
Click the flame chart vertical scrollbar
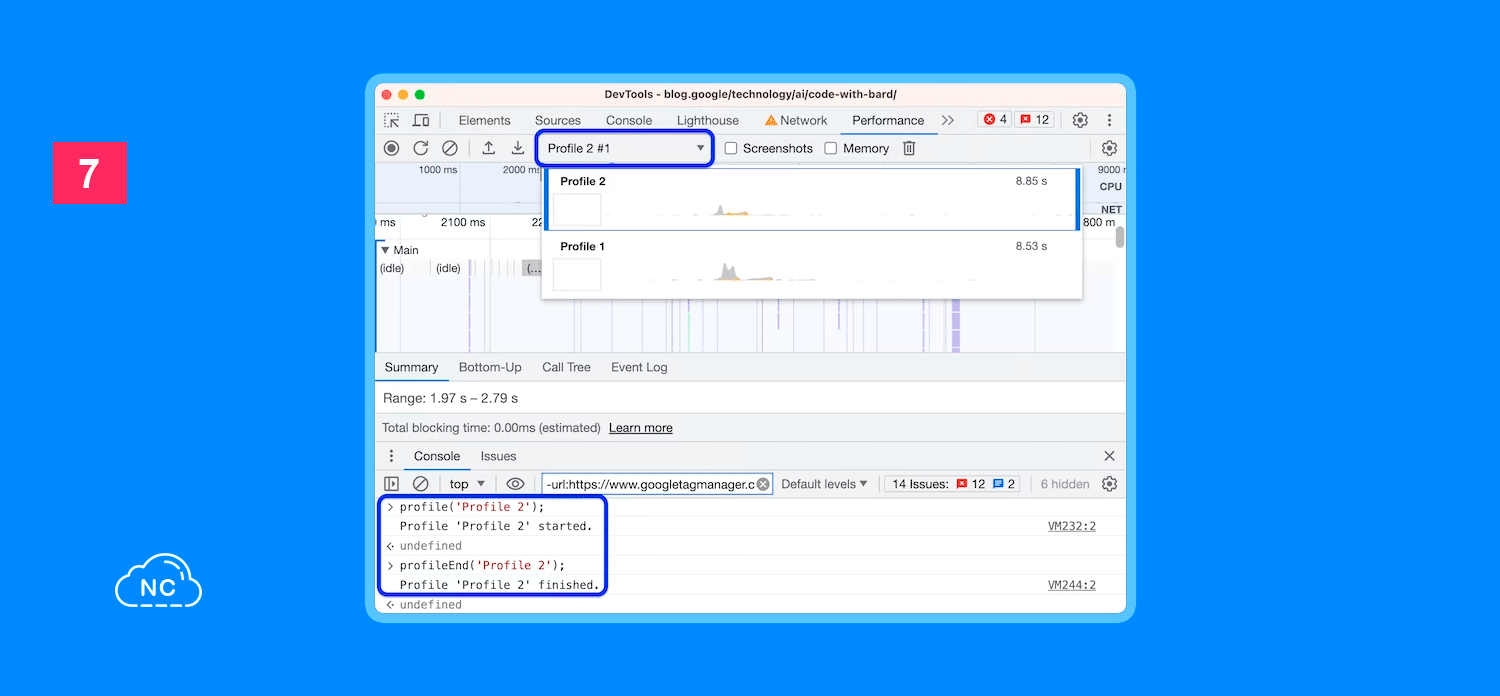[x=1120, y=237]
